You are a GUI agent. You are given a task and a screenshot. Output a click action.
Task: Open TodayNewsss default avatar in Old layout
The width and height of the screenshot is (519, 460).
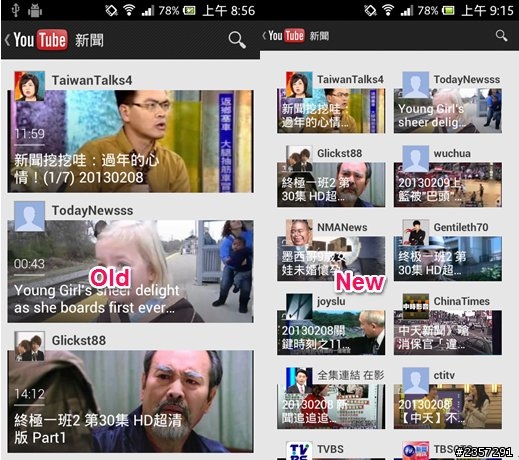click(29, 216)
